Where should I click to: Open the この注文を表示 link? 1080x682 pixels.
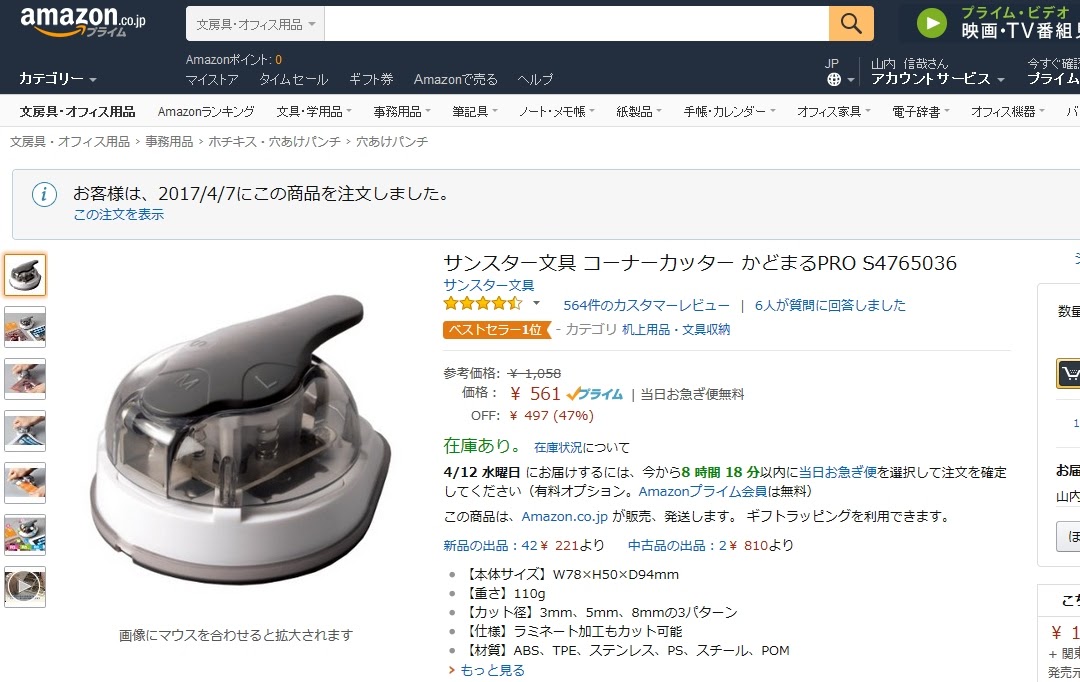point(118,214)
